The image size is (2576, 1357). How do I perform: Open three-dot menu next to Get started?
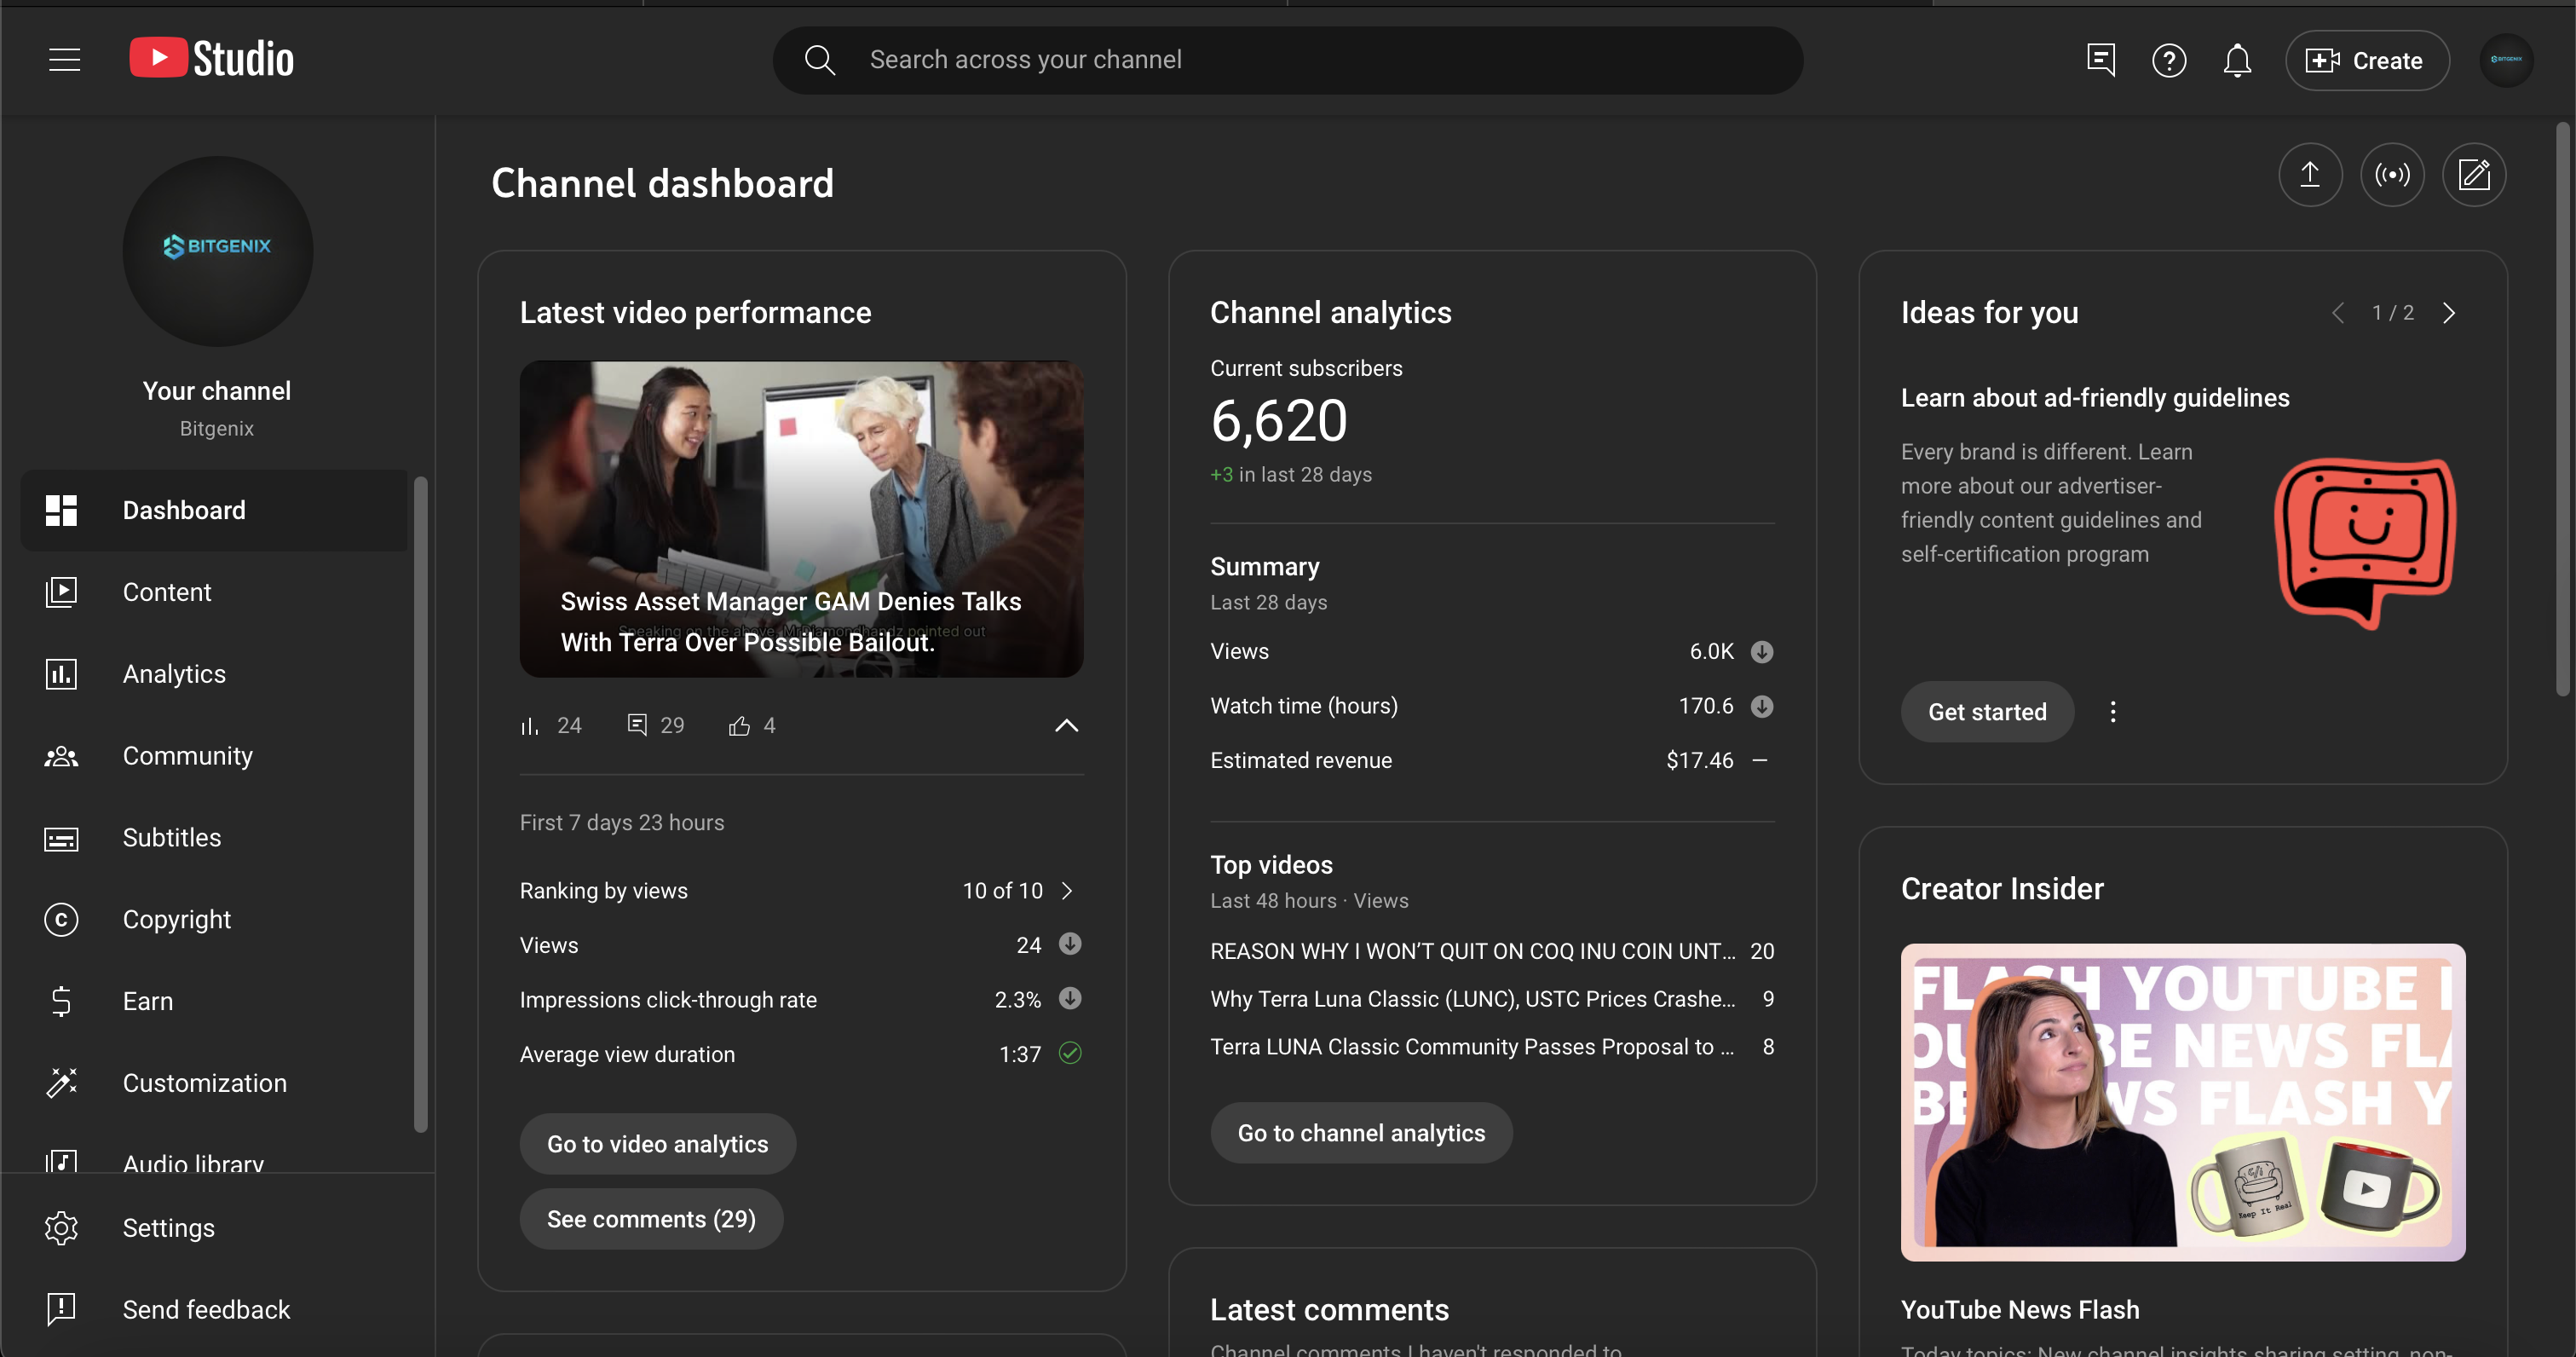[2113, 712]
